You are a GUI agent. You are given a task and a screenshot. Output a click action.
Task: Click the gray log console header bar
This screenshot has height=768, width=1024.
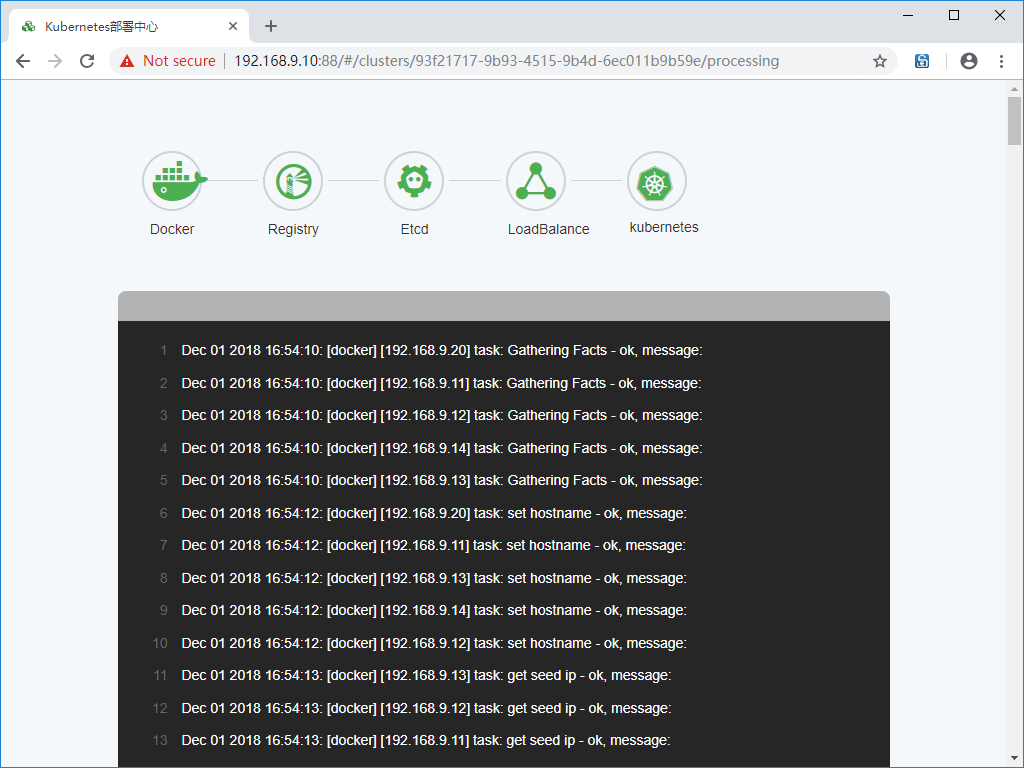(x=504, y=306)
